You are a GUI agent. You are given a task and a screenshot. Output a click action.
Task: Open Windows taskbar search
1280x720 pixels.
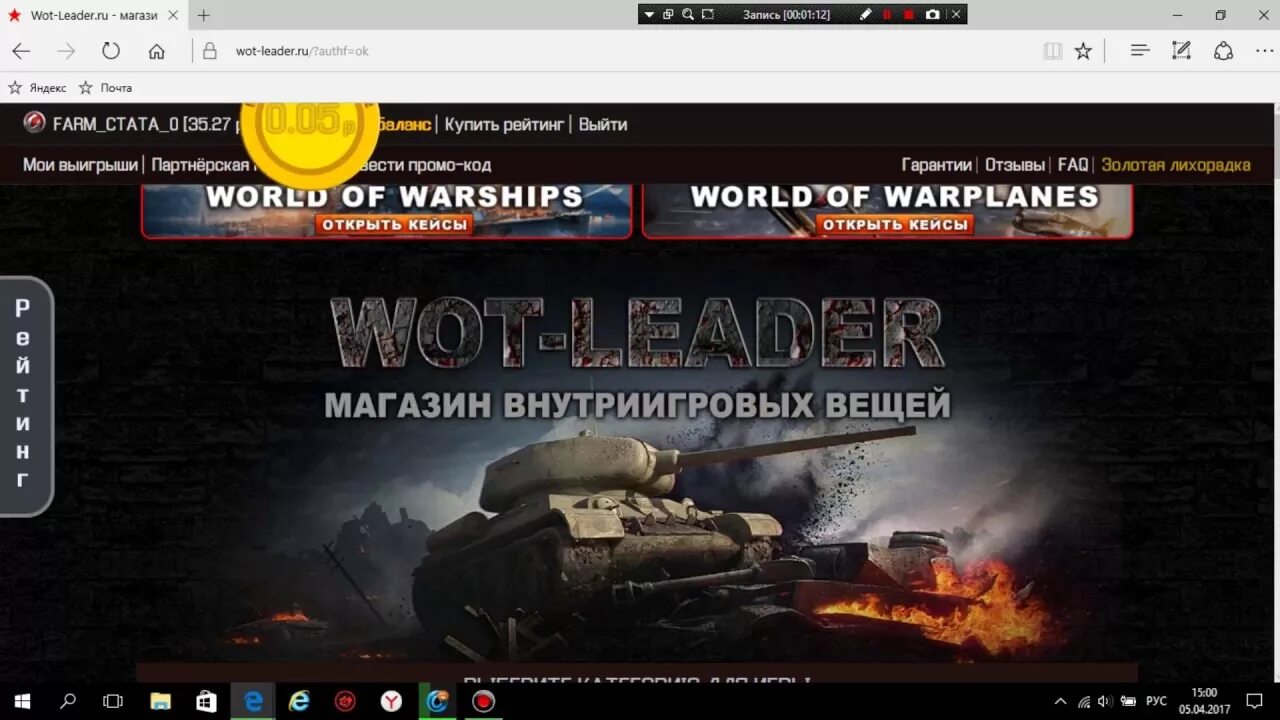coord(68,701)
